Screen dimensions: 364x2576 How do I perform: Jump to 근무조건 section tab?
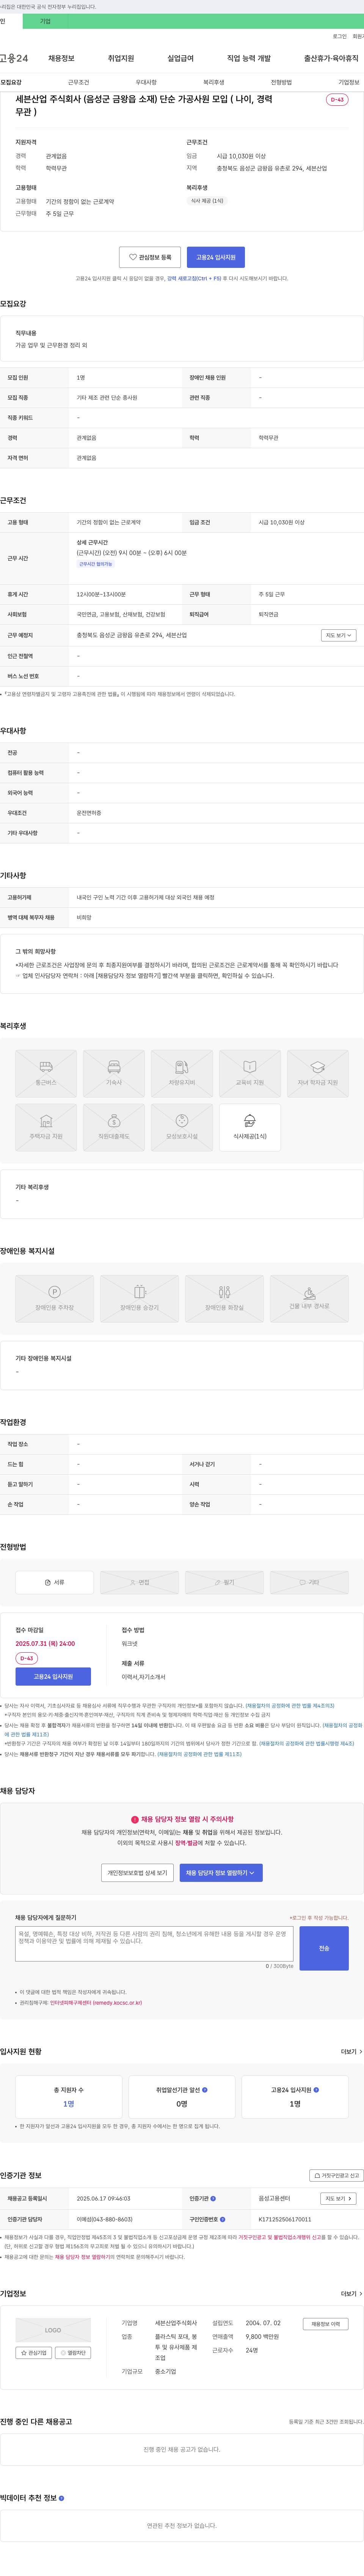coord(78,82)
